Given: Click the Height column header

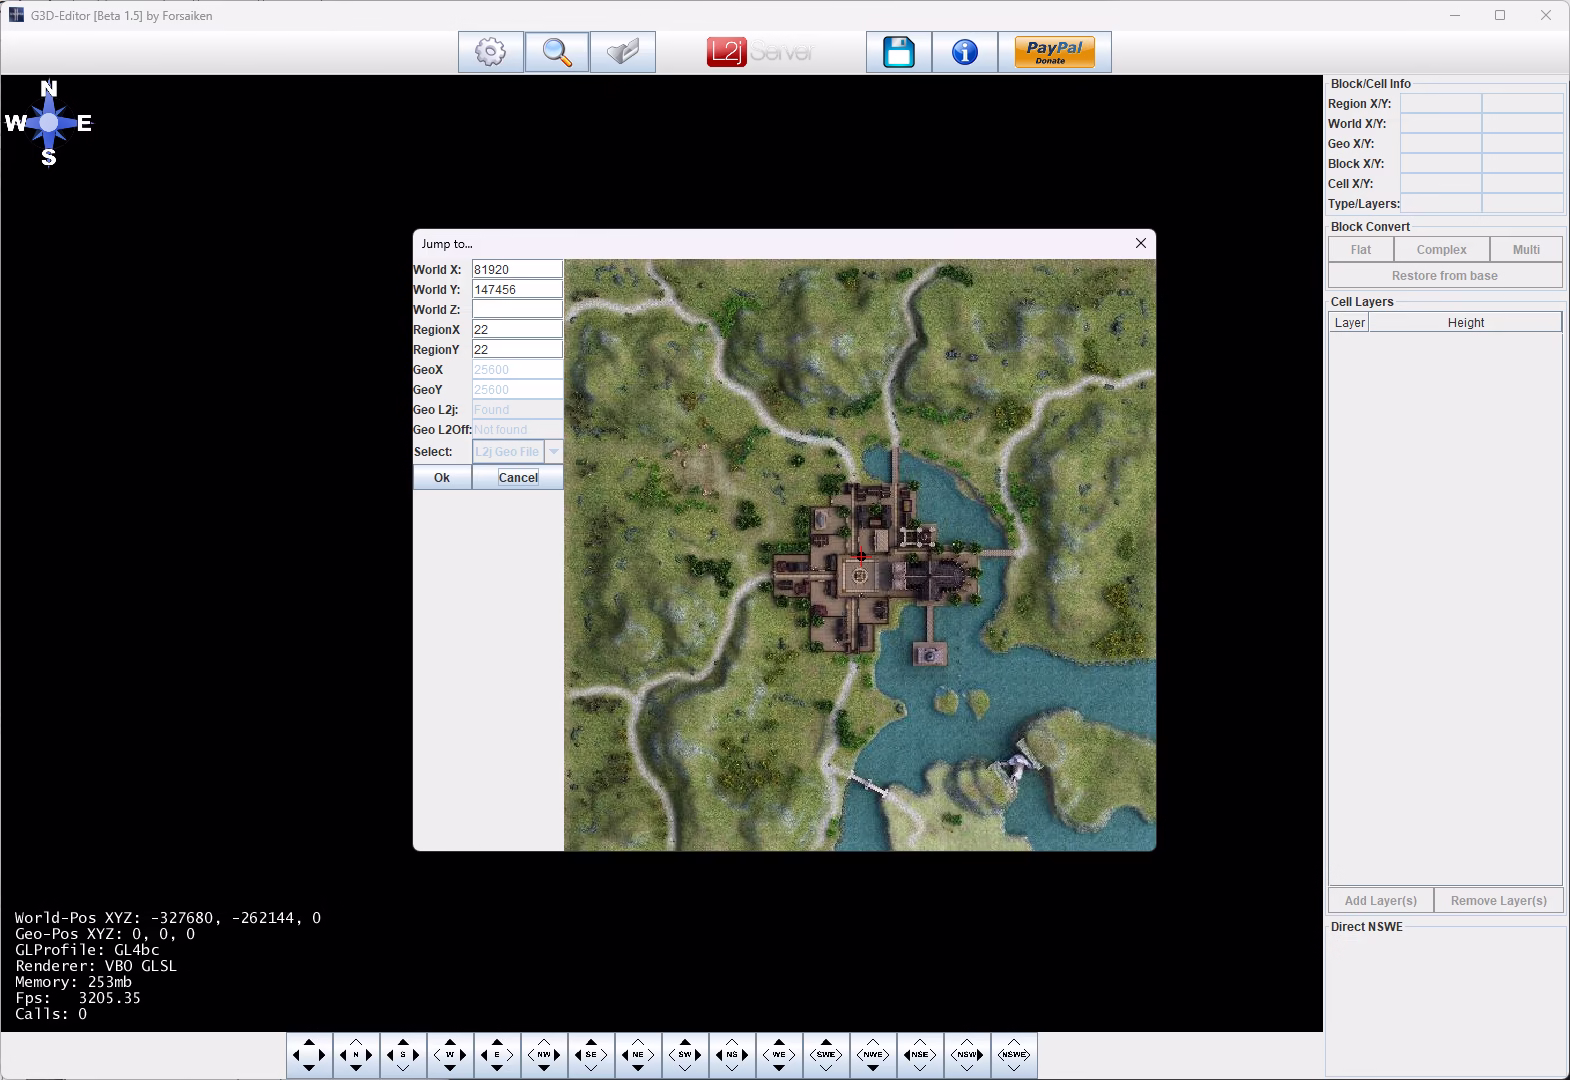Looking at the screenshot, I should pyautogui.click(x=1465, y=323).
